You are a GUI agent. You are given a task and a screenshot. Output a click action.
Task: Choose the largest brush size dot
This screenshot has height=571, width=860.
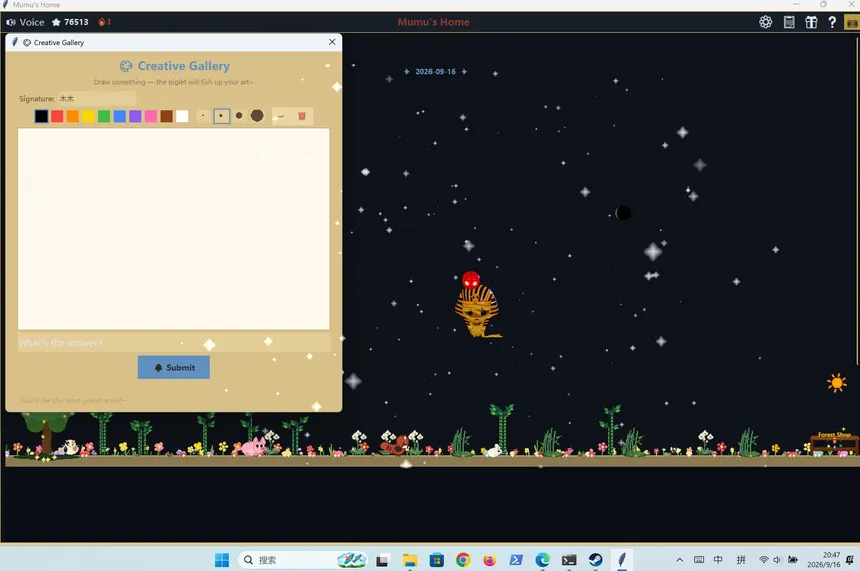click(x=257, y=116)
